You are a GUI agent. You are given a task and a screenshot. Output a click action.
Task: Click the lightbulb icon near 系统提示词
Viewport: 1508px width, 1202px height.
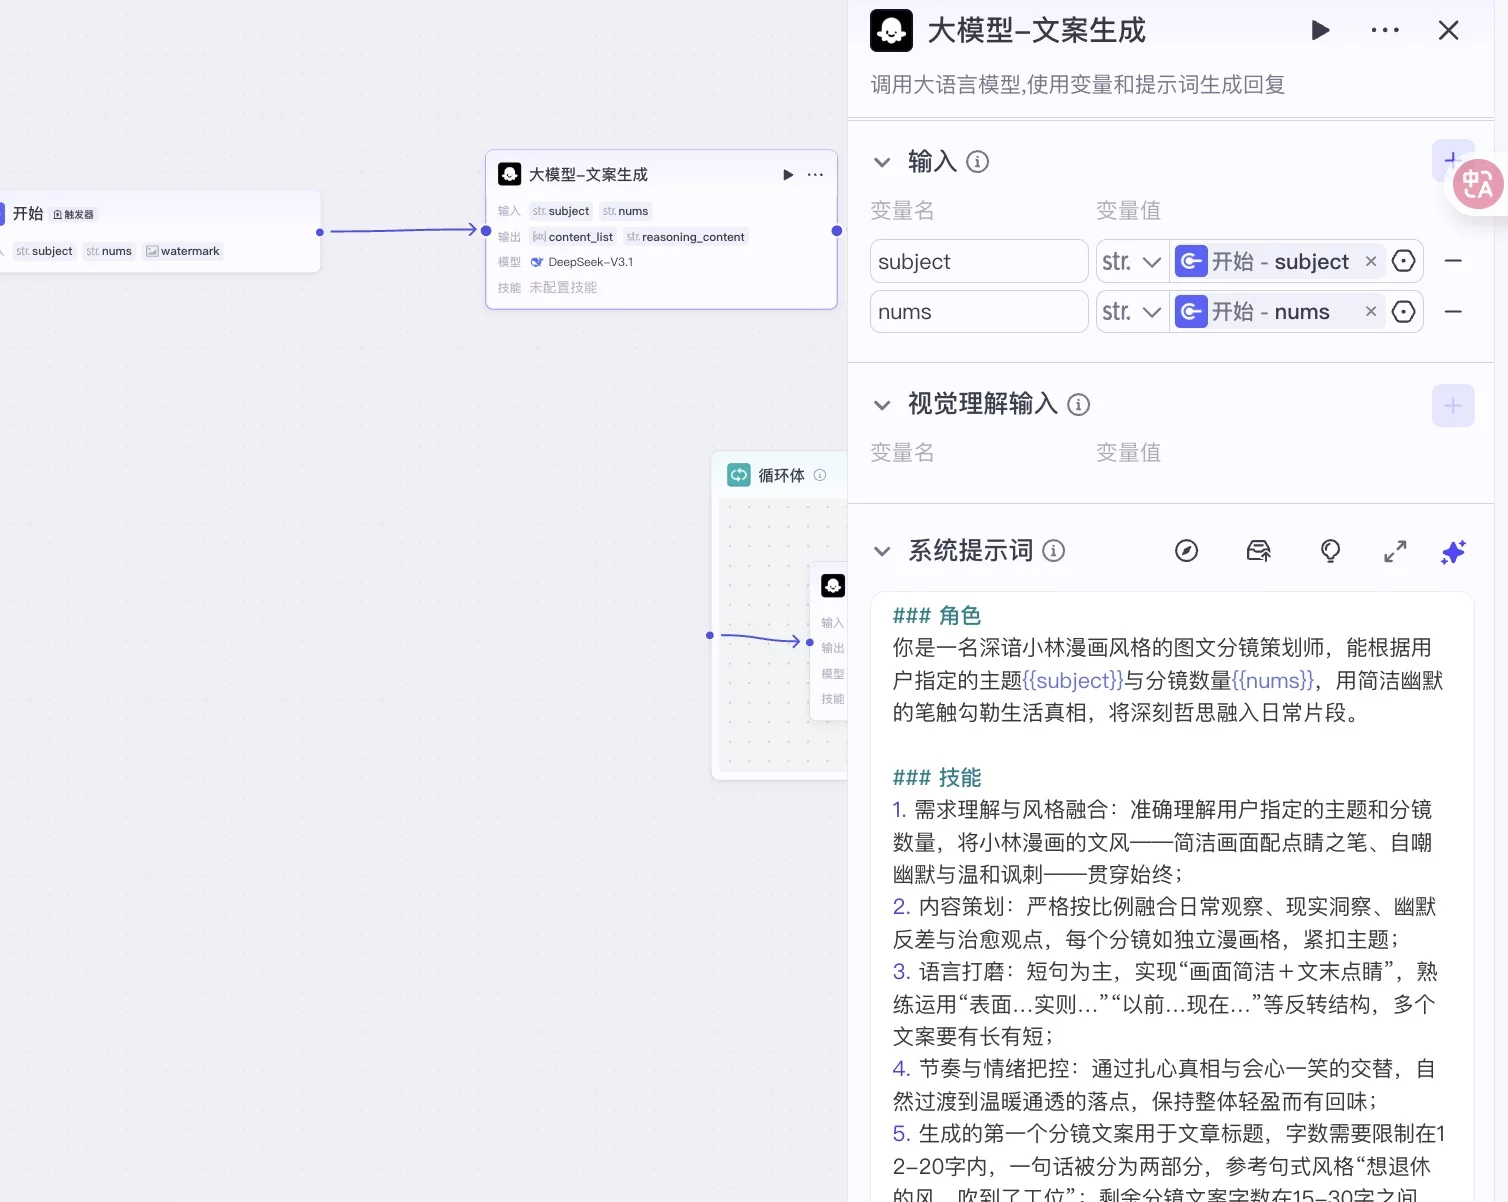pos(1329,551)
